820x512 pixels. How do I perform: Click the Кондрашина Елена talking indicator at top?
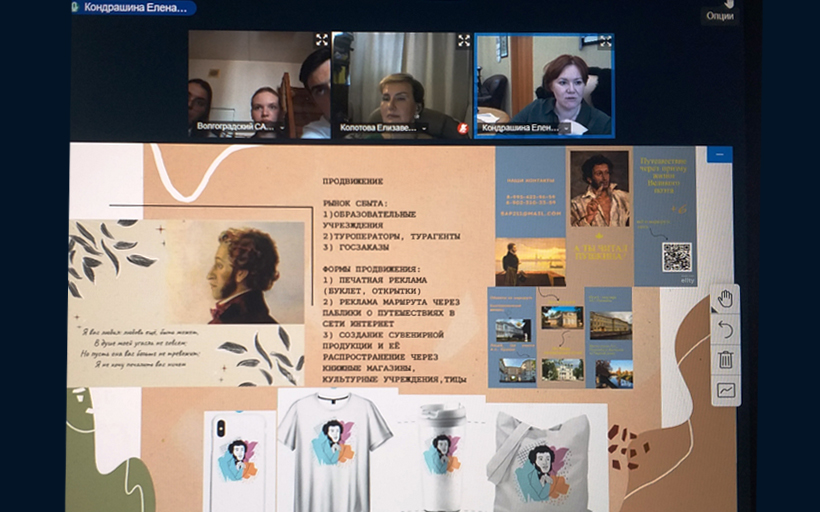pyautogui.click(x=134, y=8)
